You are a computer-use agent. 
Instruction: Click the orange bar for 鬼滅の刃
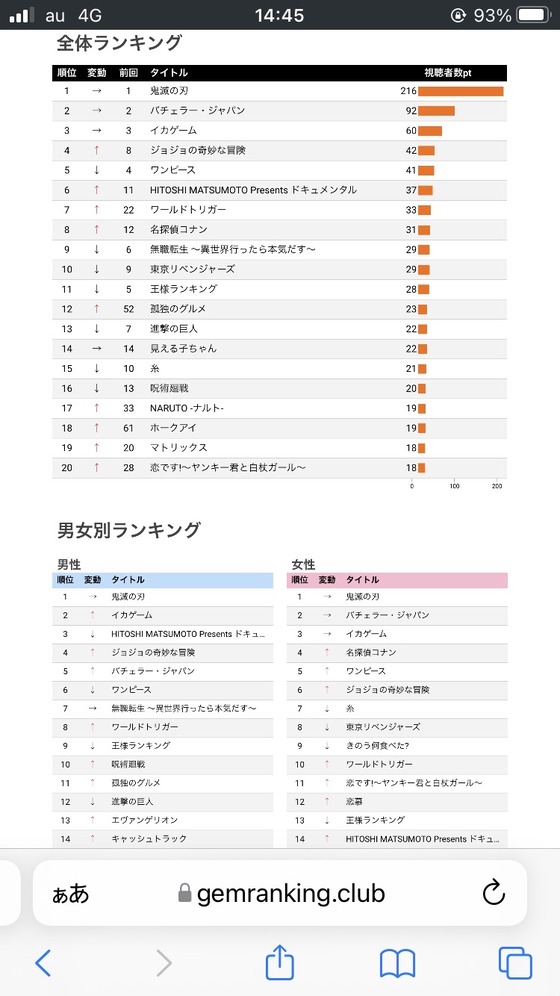(460, 91)
